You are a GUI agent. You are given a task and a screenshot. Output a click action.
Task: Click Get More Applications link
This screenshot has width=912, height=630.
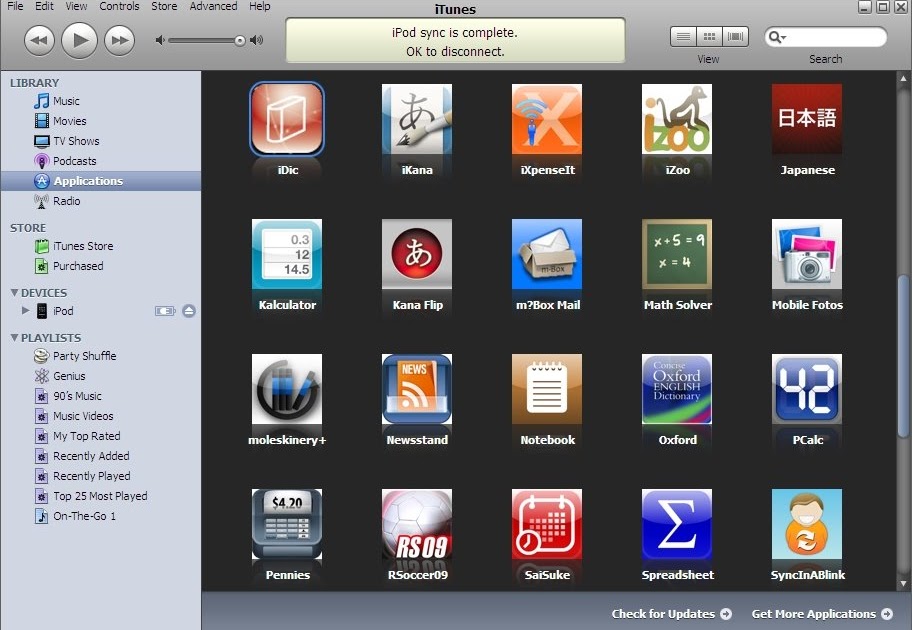coord(822,614)
